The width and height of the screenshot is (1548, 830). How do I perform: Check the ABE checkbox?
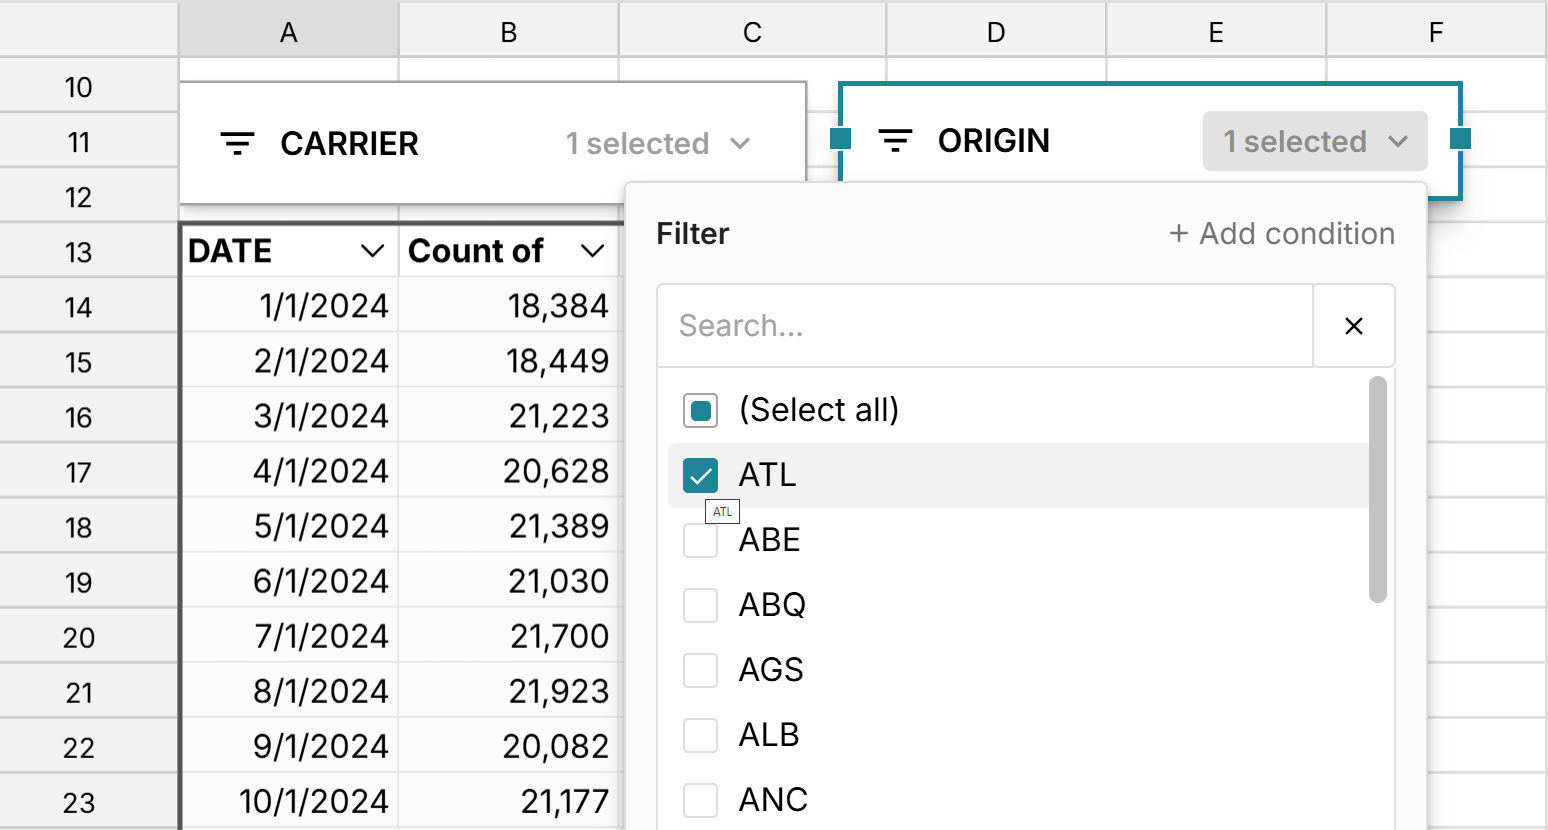pyautogui.click(x=700, y=541)
